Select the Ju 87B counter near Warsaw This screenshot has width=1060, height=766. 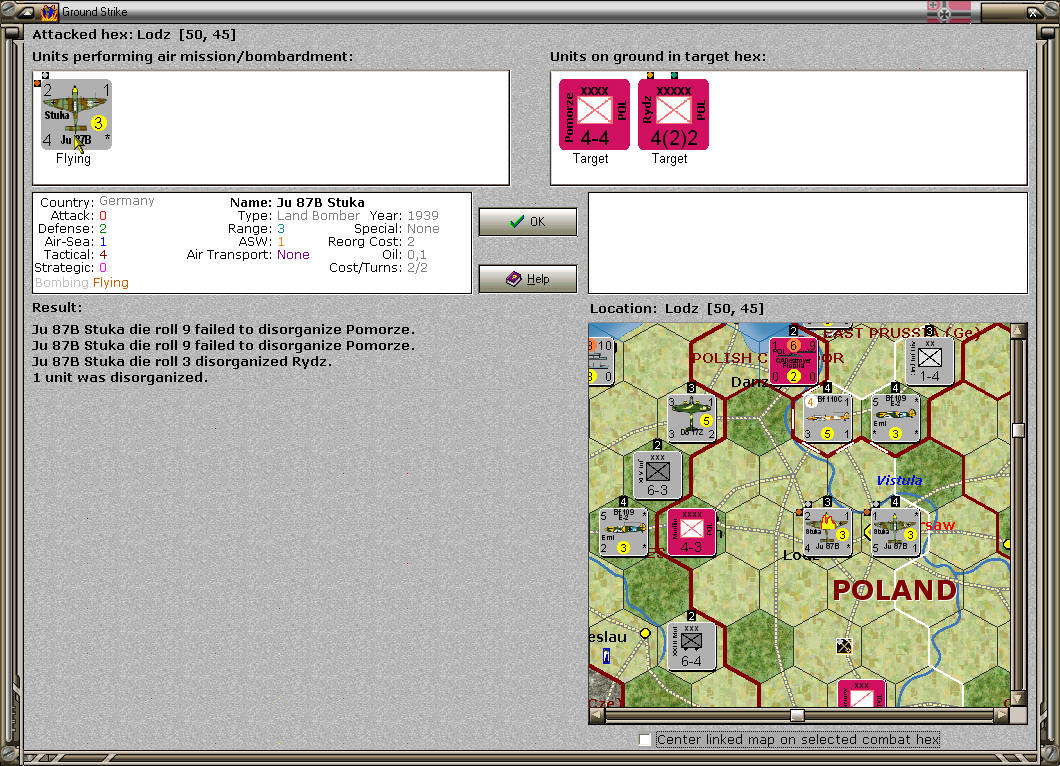point(895,532)
